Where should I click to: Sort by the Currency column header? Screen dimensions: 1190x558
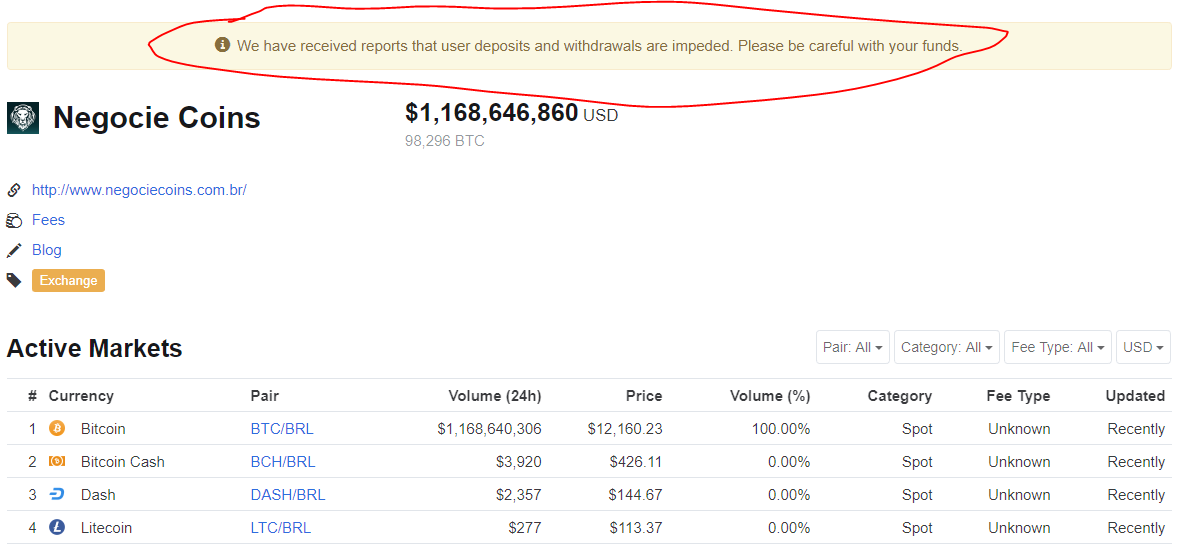point(81,396)
